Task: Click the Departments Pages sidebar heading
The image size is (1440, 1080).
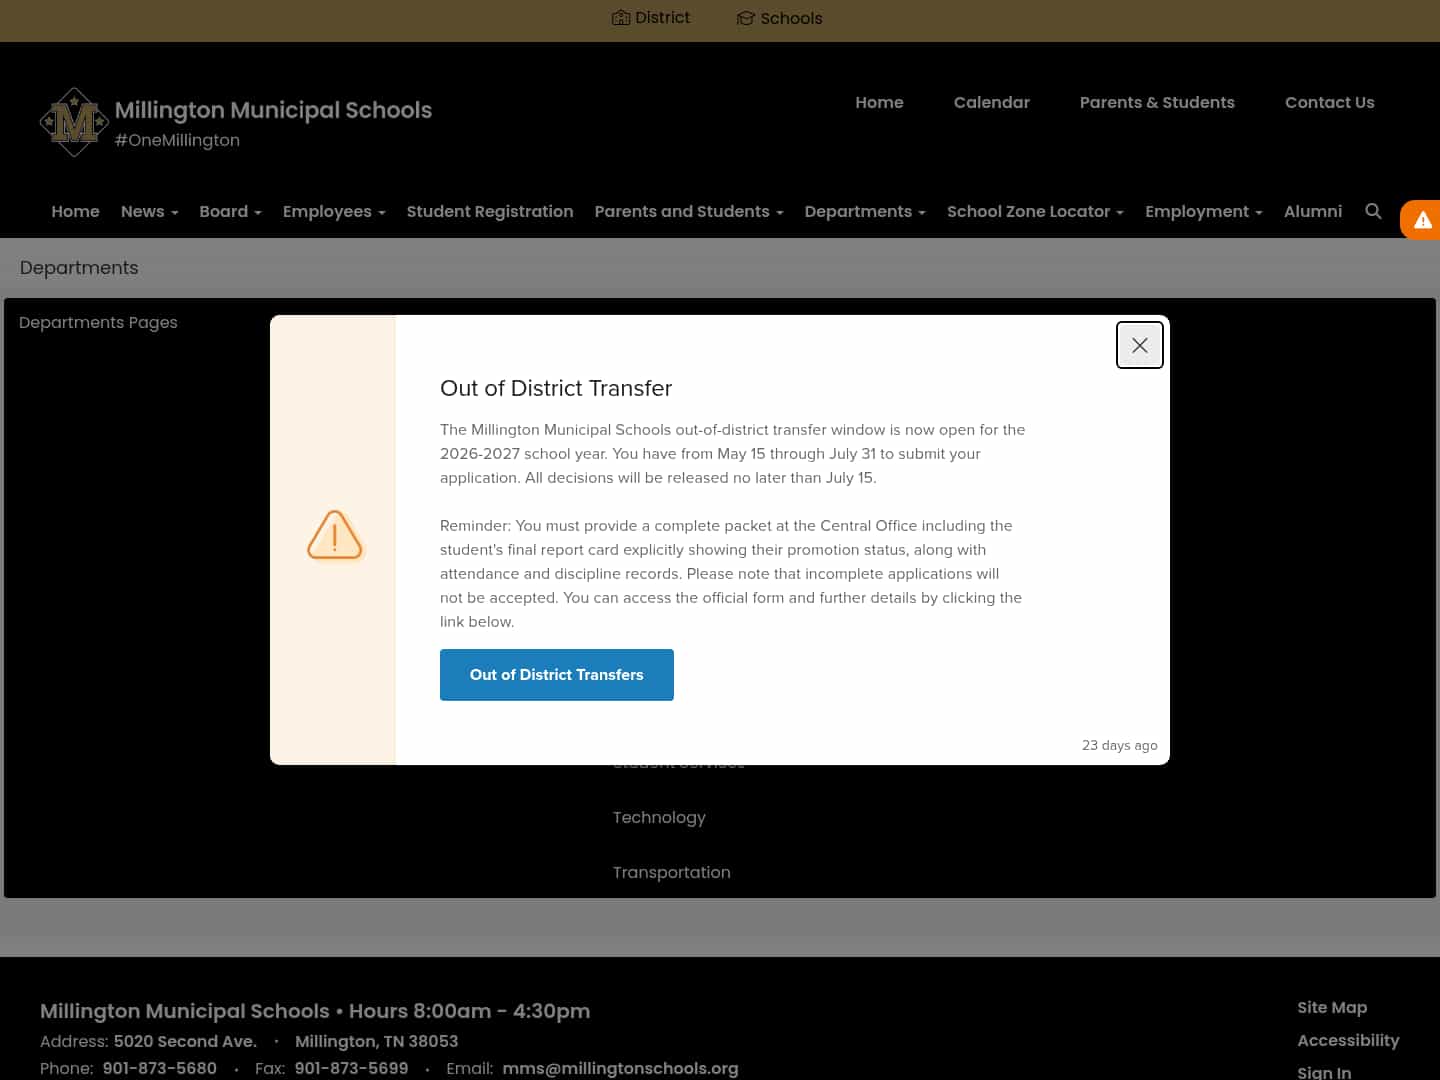Action: tap(98, 322)
